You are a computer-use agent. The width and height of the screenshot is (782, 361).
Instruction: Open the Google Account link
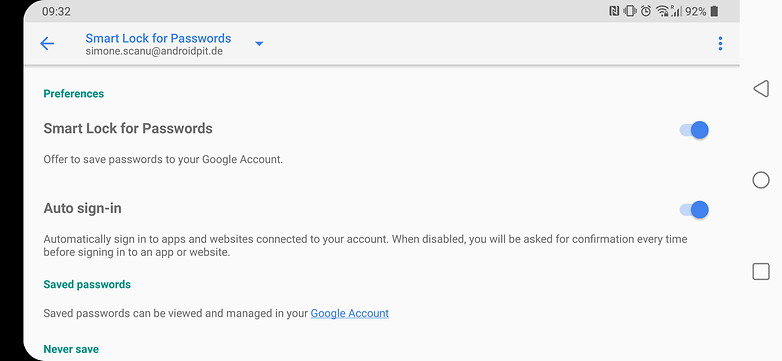click(350, 314)
